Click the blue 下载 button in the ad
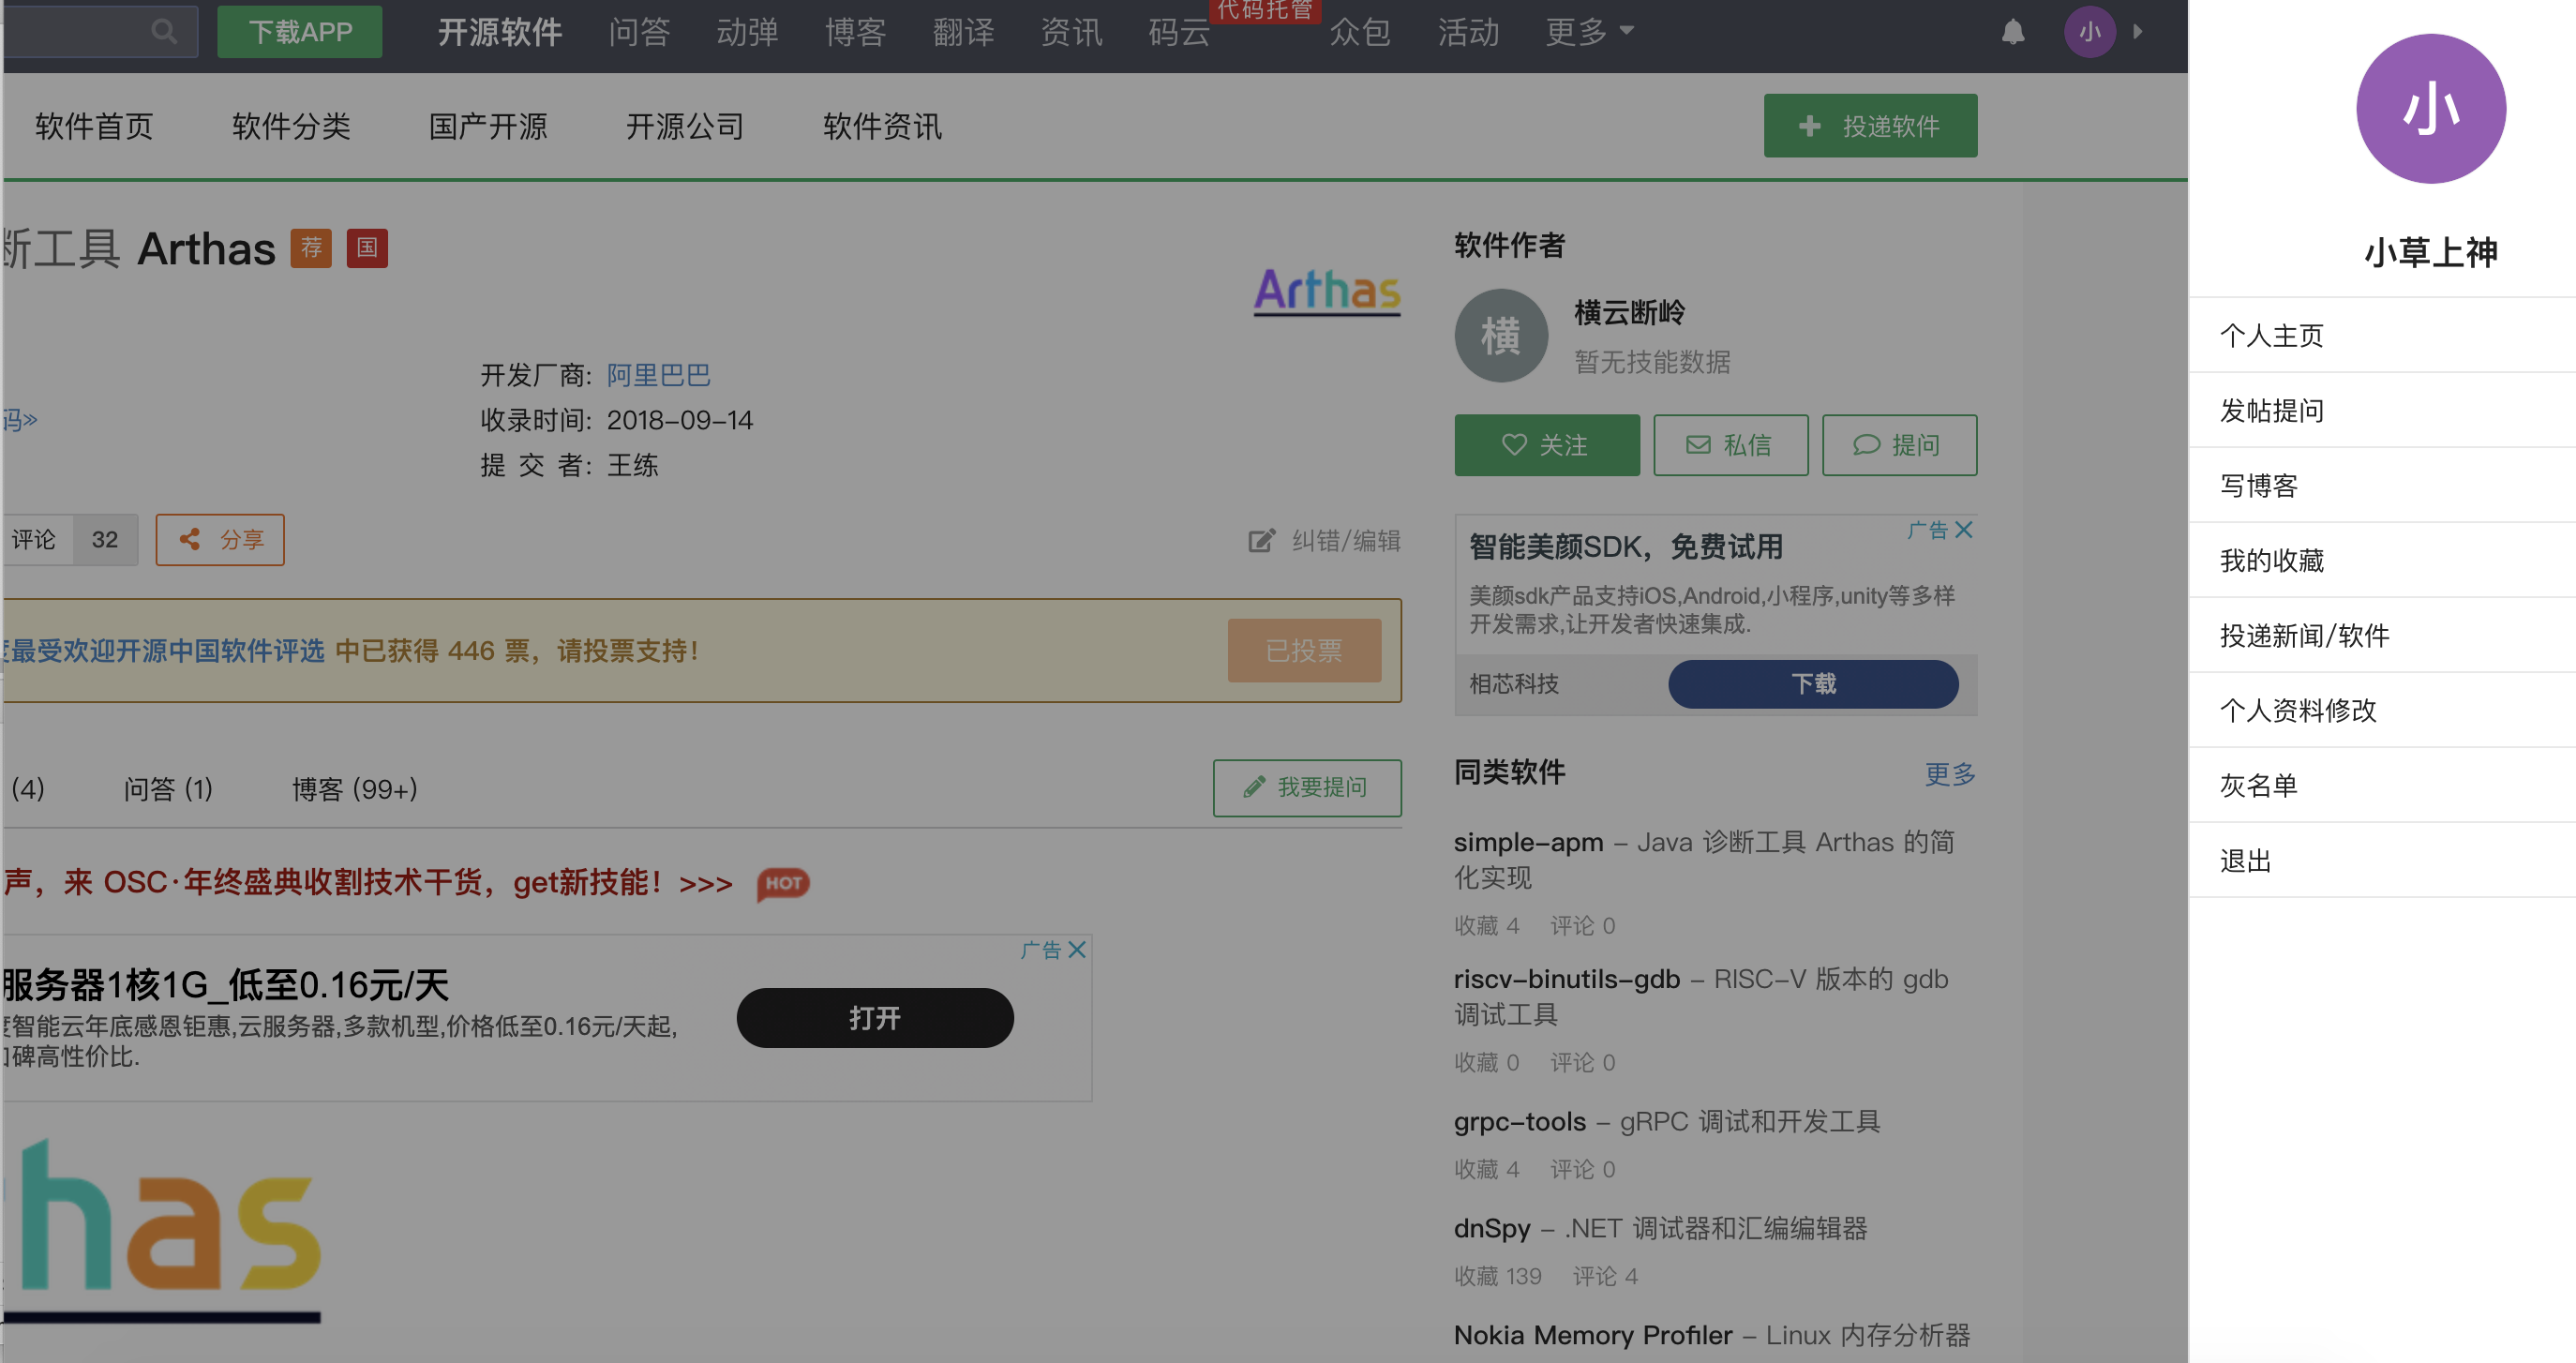2576x1363 pixels. (1812, 684)
